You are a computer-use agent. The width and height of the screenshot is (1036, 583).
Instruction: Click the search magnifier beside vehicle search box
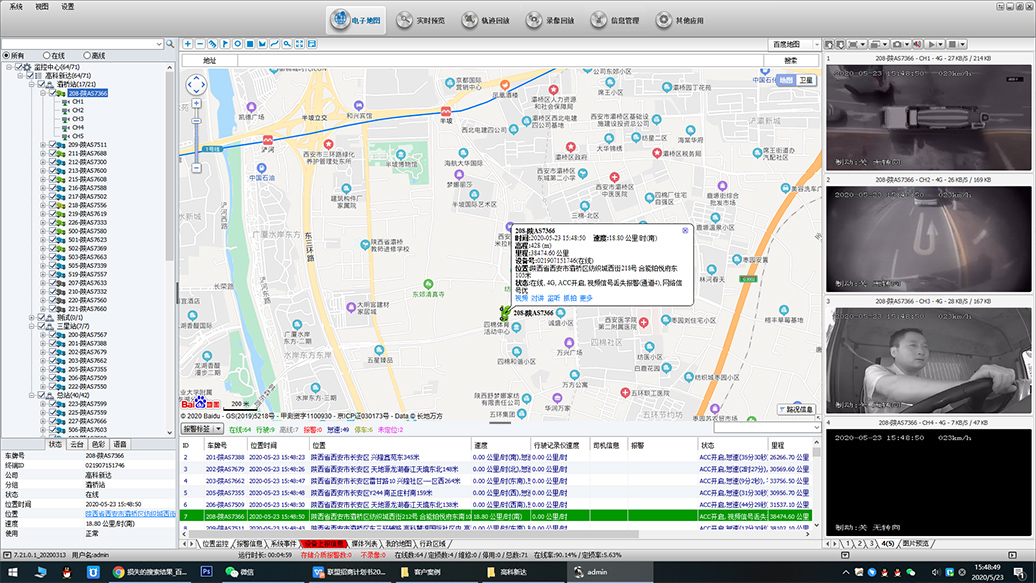170,44
